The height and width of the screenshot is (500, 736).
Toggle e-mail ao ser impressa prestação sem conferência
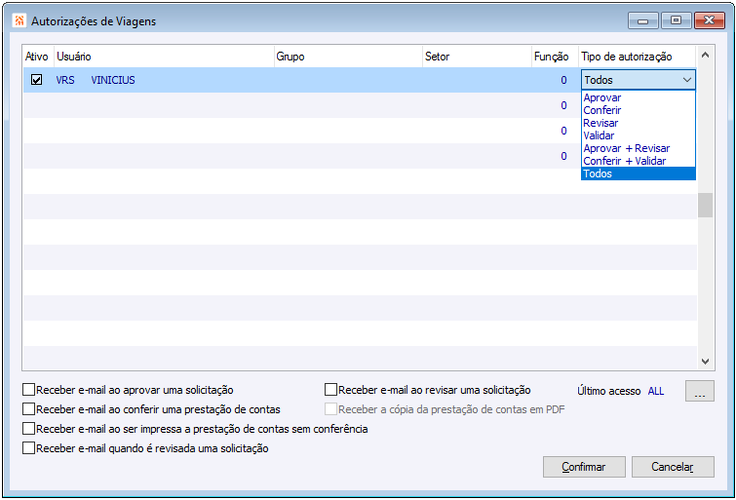coord(29,429)
